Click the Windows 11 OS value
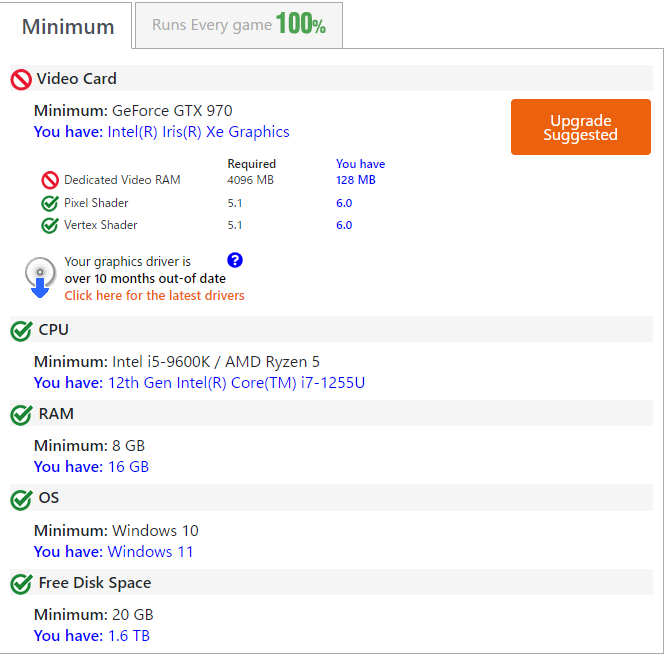The width and height of the screenshot is (665, 657). pos(150,552)
